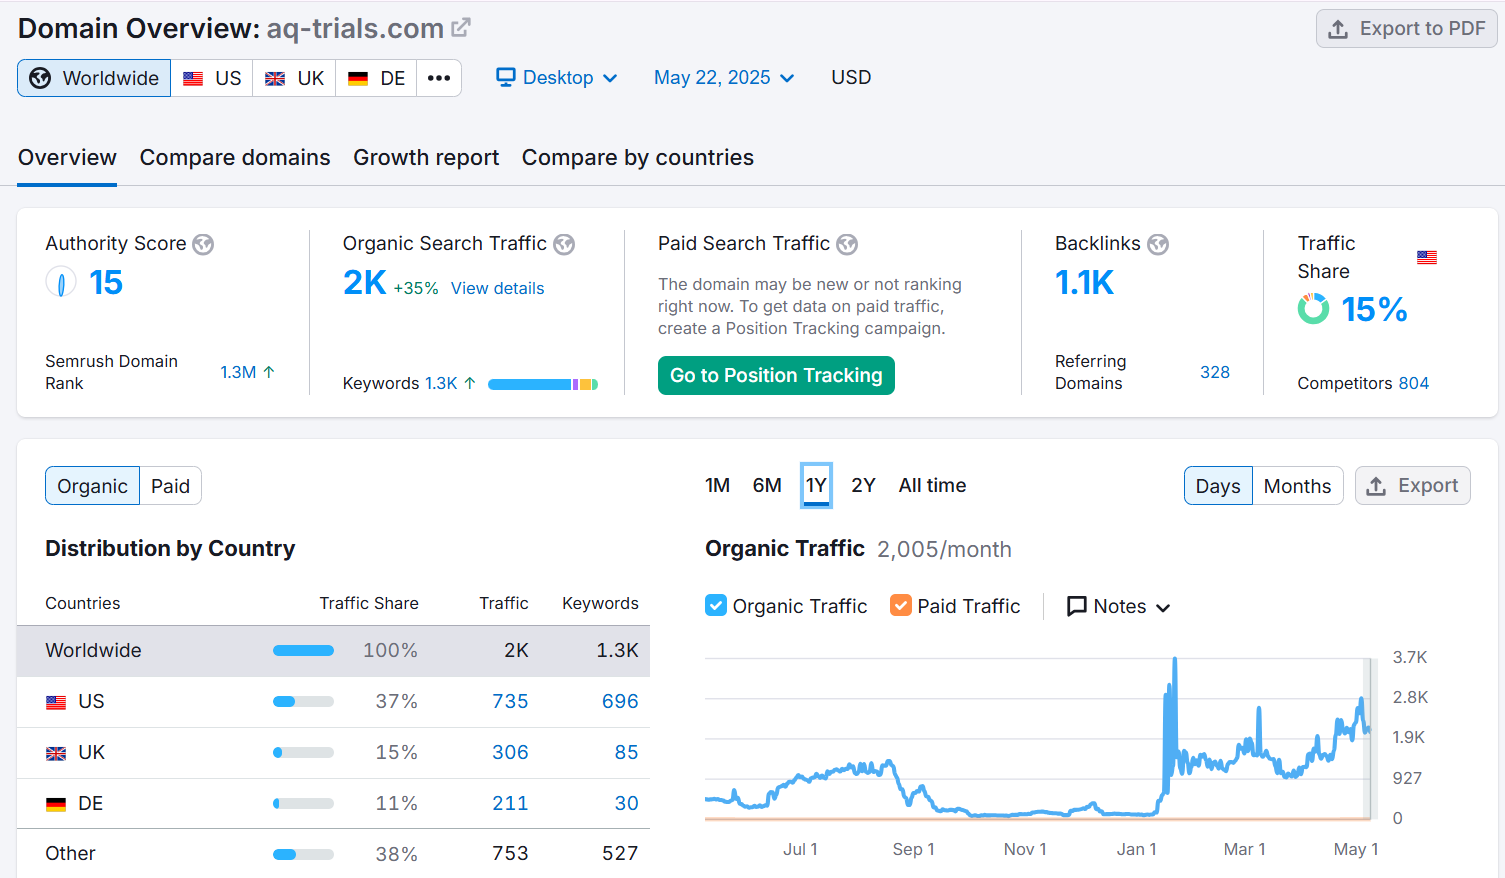
Task: Click the Keywords column header
Action: click(600, 603)
